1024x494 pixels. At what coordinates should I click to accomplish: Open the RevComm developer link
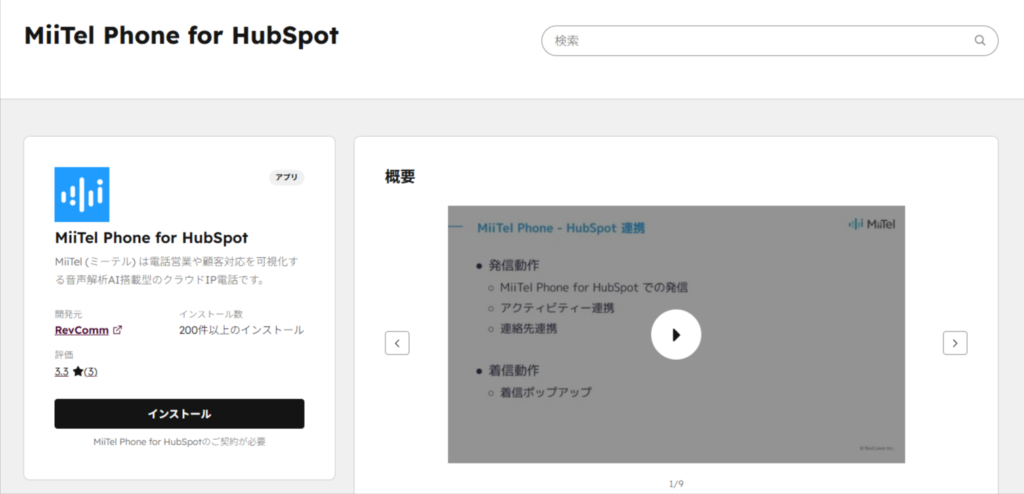[x=82, y=331]
